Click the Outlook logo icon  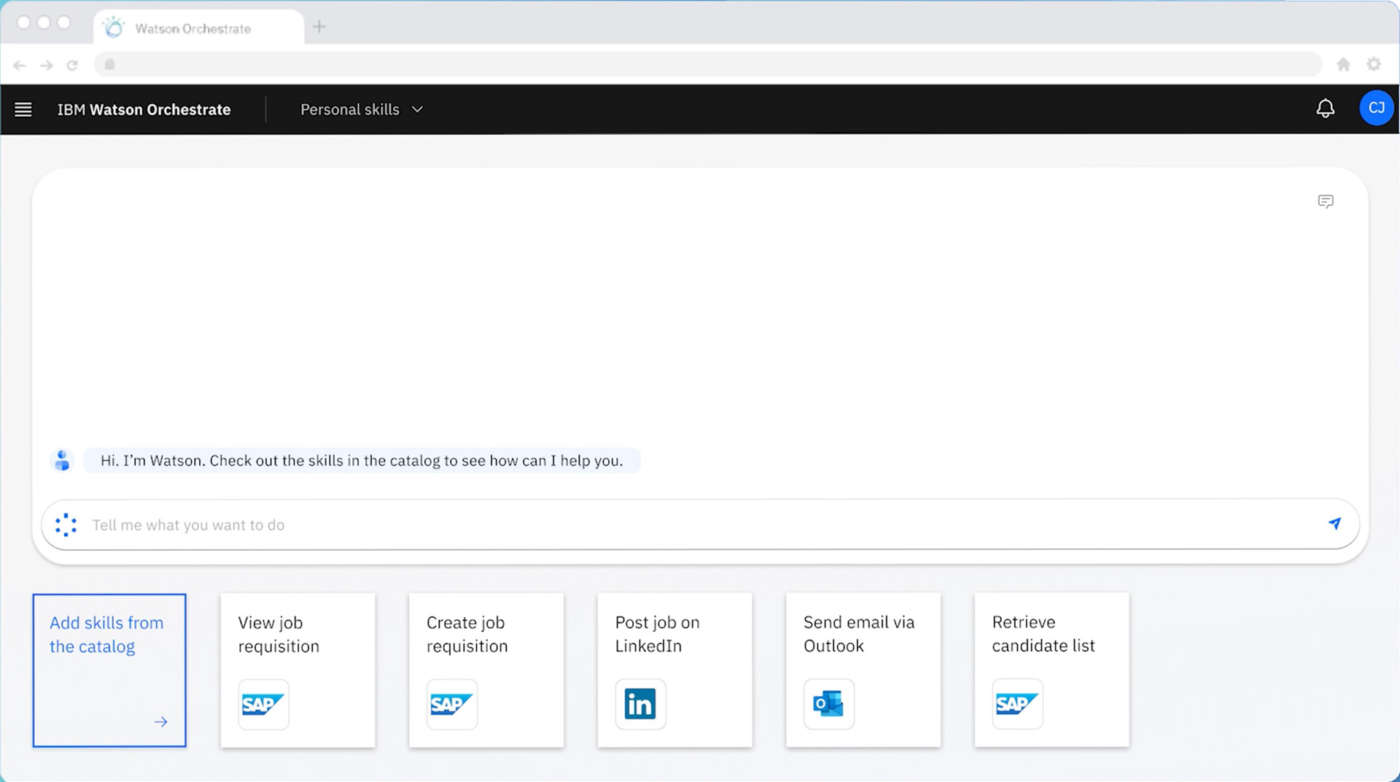point(829,705)
